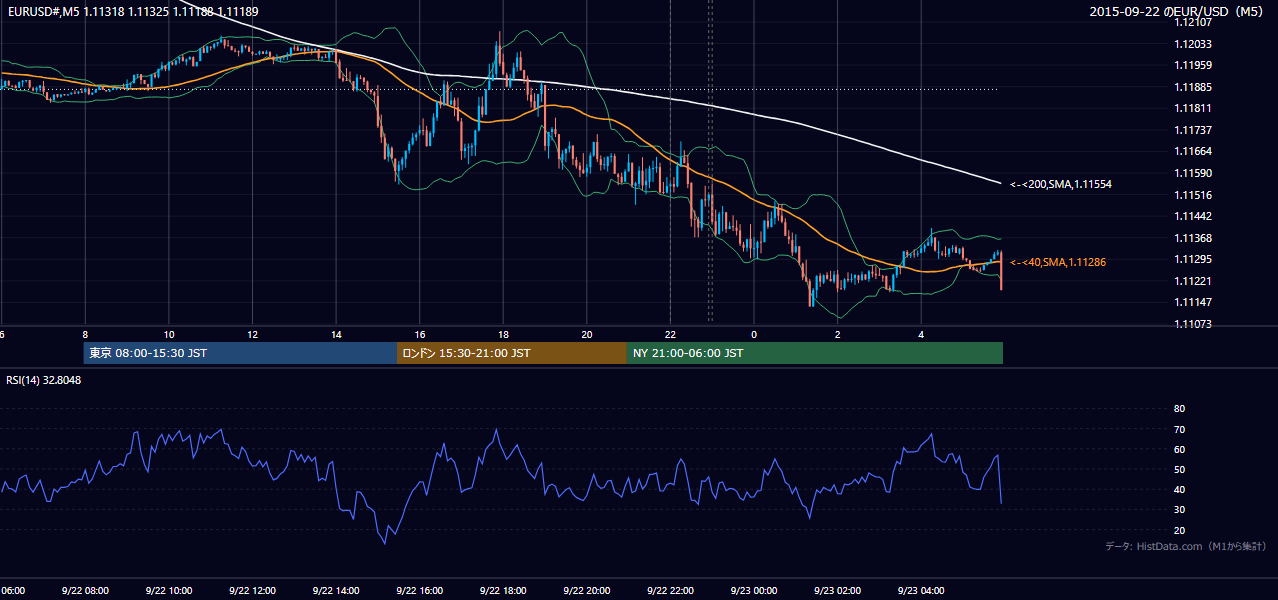The image size is (1278, 600).
Task: Click the NY 21:00-06:00 JST session bar
Action: [815, 353]
